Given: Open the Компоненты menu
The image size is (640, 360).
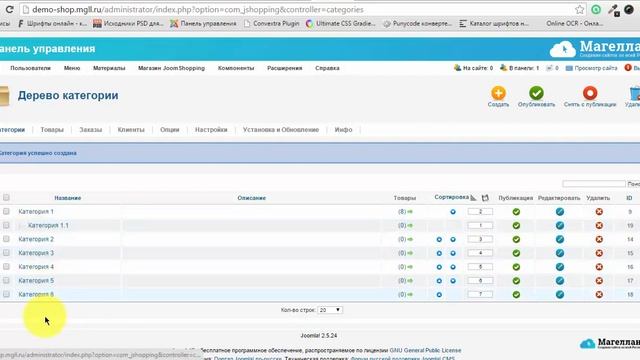Looking at the screenshot, I should 236,68.
